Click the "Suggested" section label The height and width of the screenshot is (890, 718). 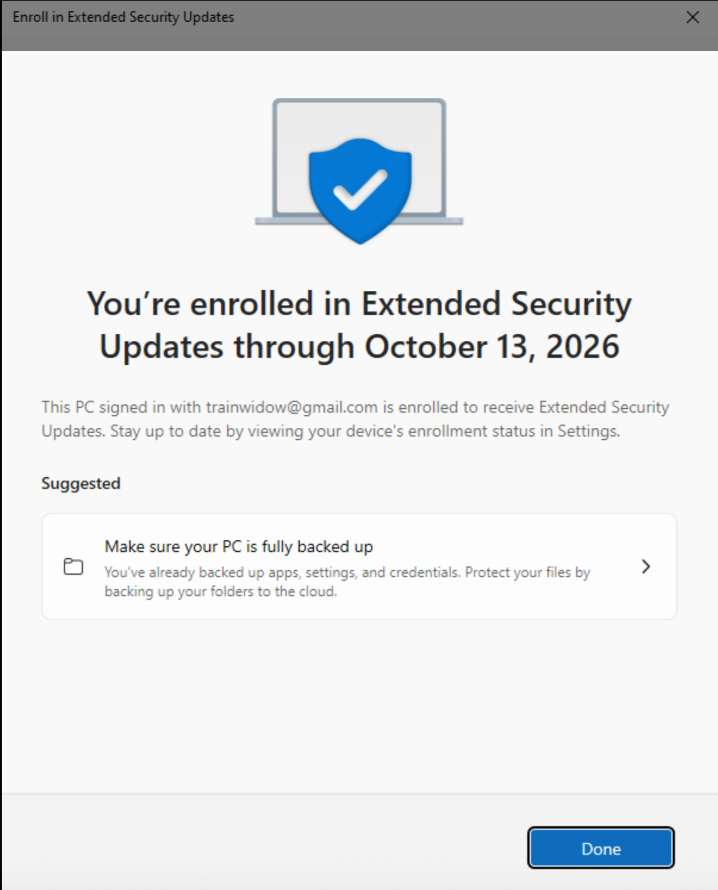[x=81, y=483]
